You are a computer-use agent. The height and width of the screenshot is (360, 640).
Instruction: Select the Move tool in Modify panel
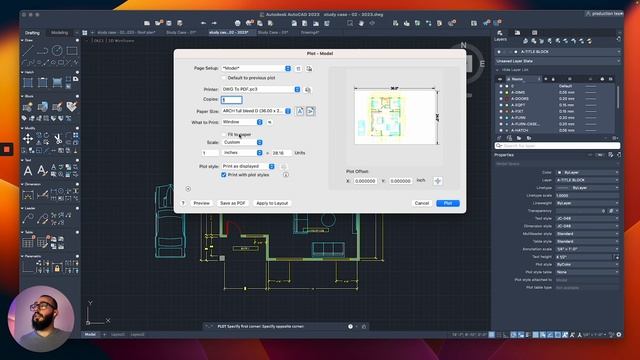(28, 139)
